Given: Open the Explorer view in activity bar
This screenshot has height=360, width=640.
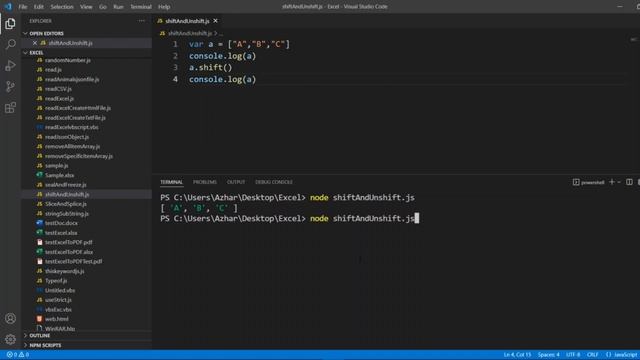Looking at the screenshot, I should [x=10, y=24].
